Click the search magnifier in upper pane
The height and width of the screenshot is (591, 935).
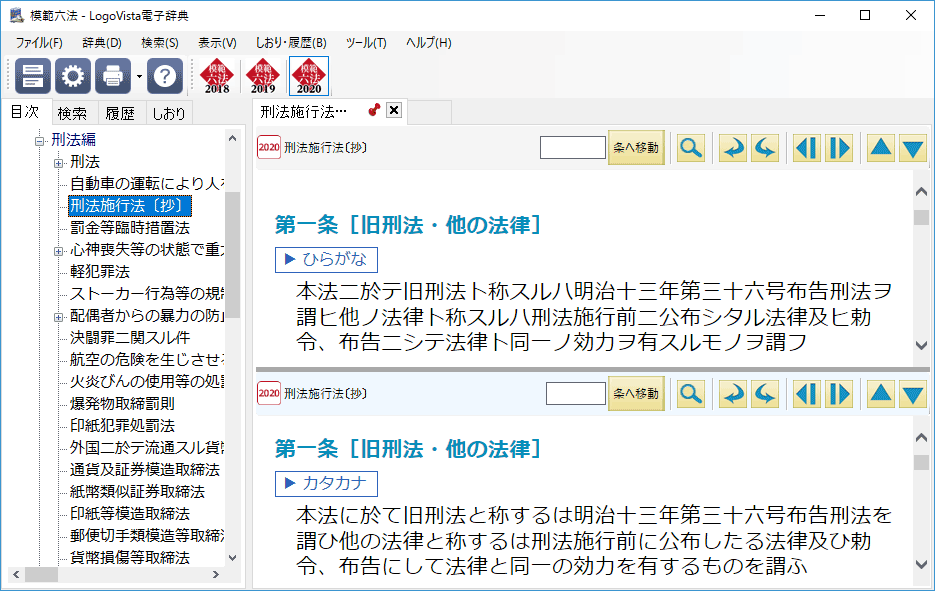(691, 147)
